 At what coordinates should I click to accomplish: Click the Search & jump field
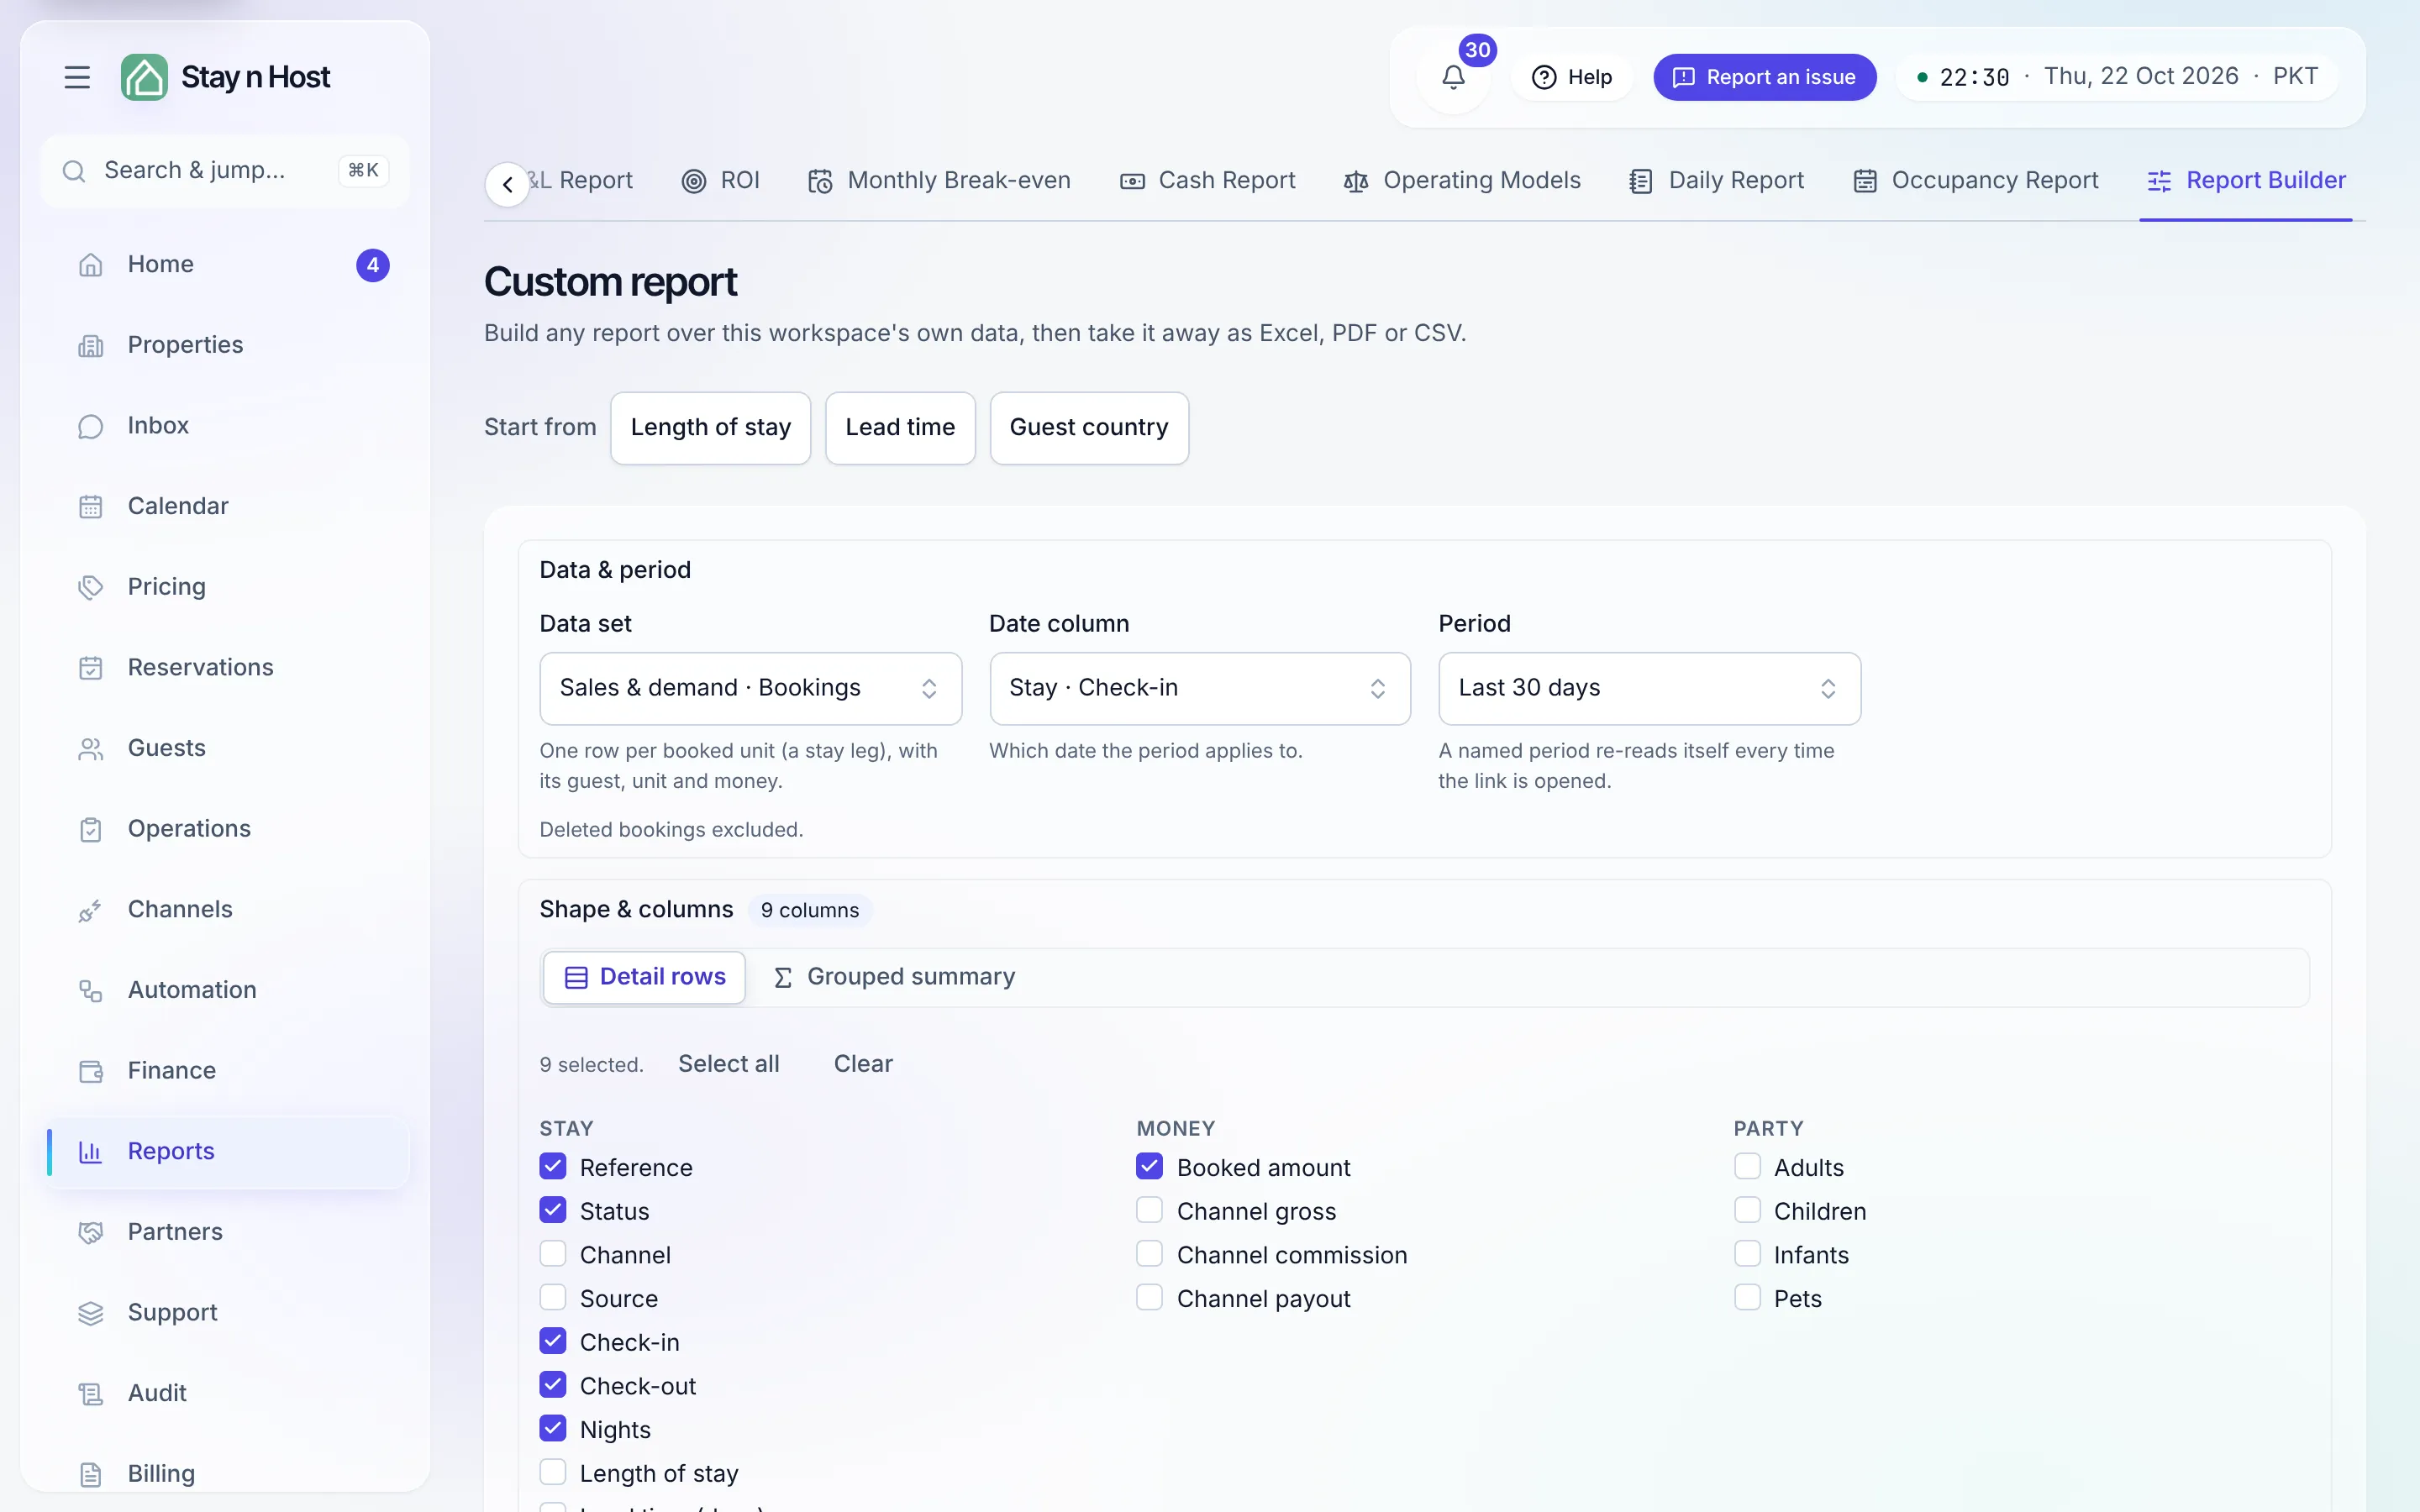pos(225,171)
